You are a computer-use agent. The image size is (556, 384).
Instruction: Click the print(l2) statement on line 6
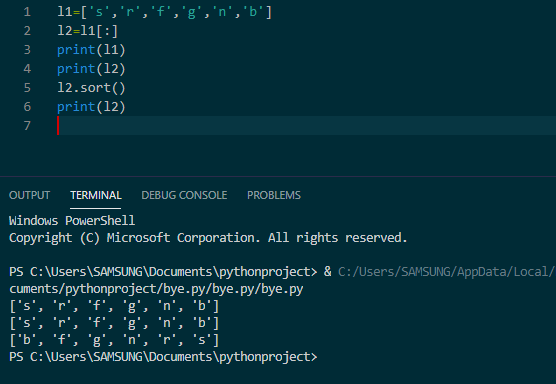tap(91, 107)
